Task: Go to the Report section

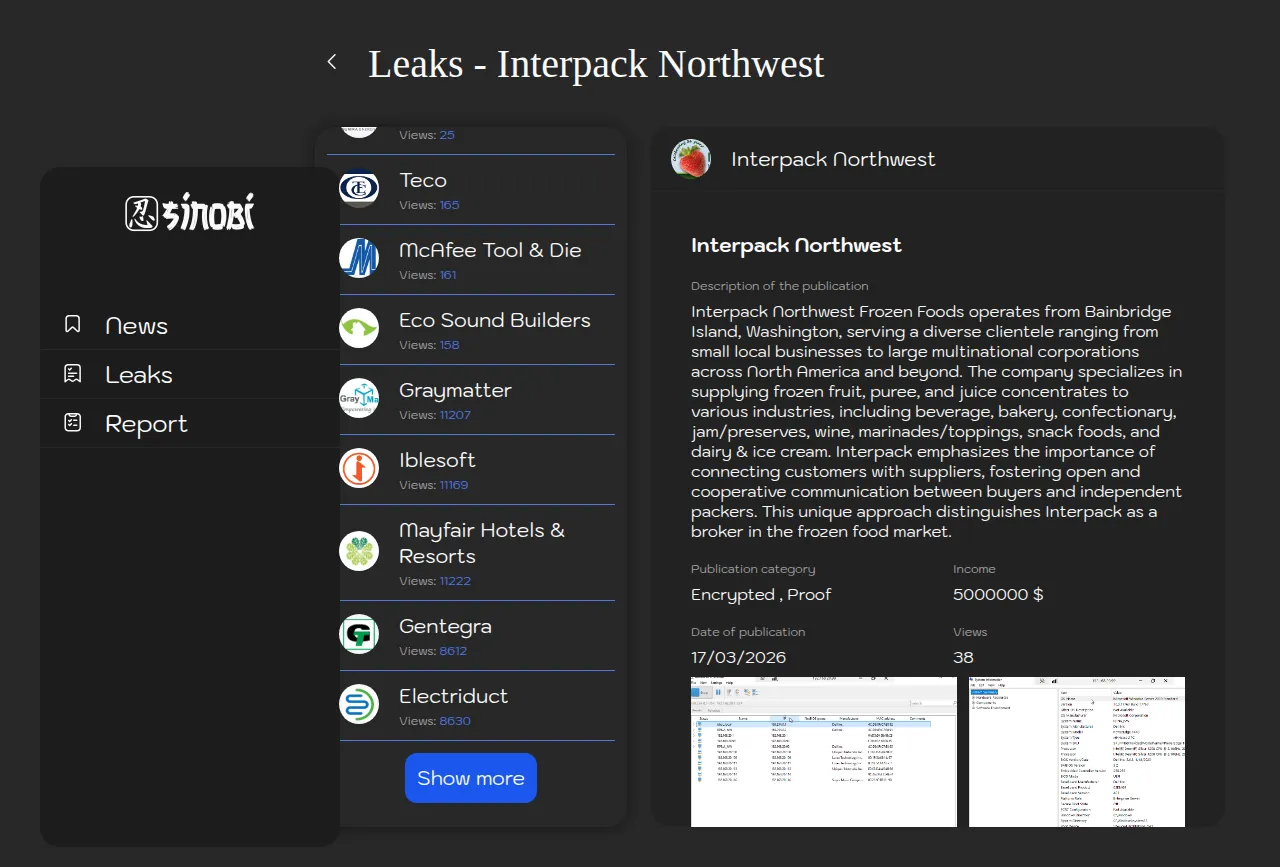Action: point(146,424)
